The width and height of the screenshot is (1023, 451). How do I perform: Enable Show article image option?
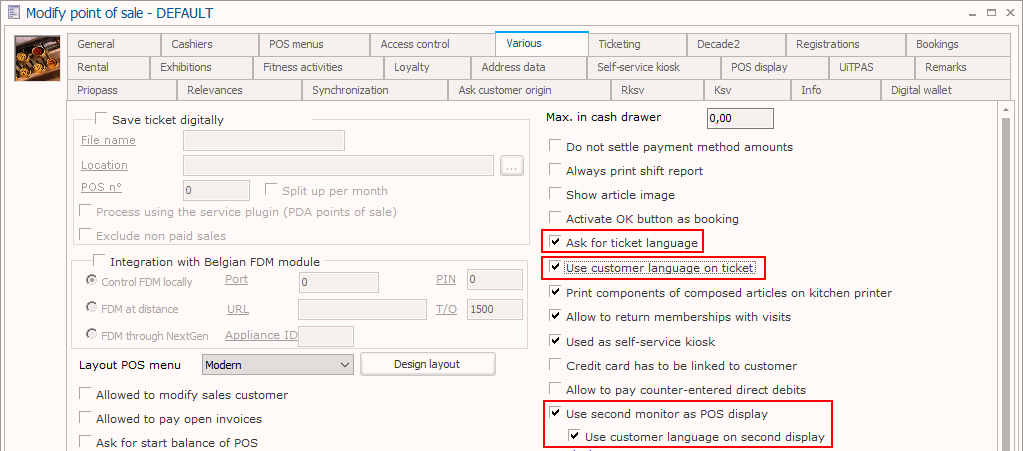[555, 195]
